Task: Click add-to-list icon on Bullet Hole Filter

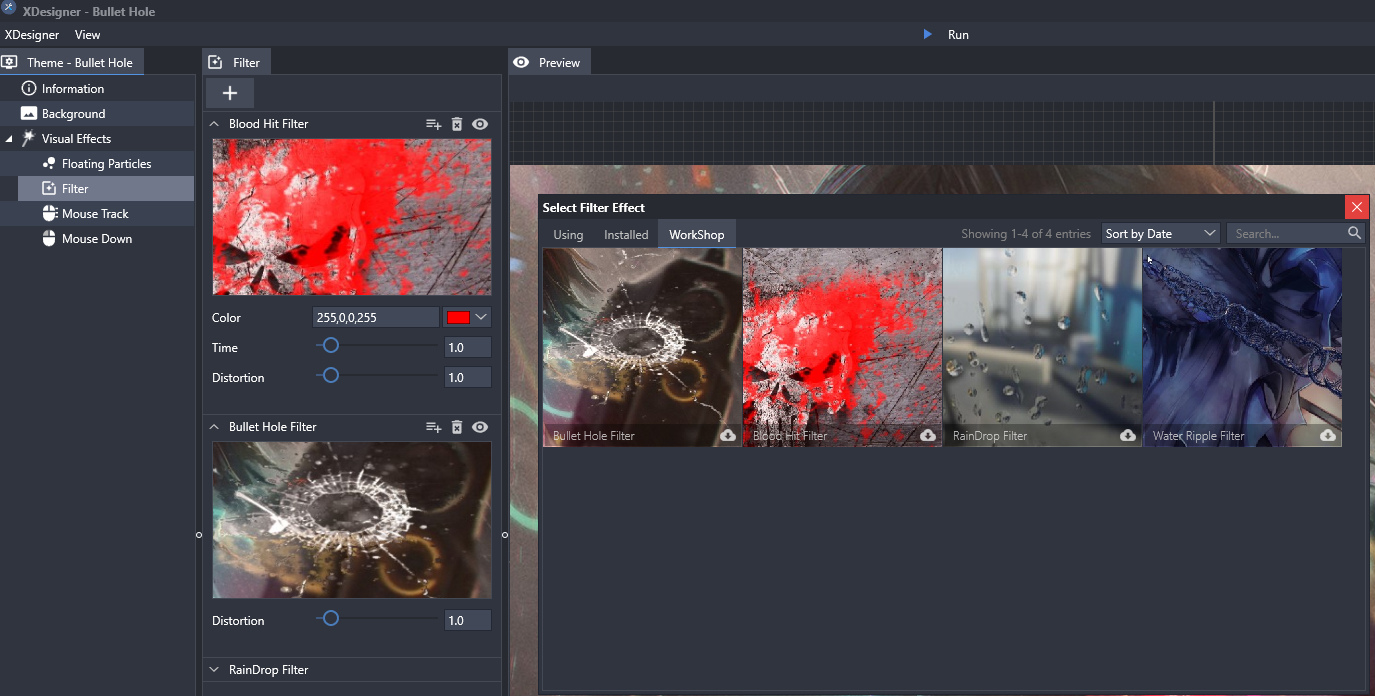Action: [x=433, y=427]
